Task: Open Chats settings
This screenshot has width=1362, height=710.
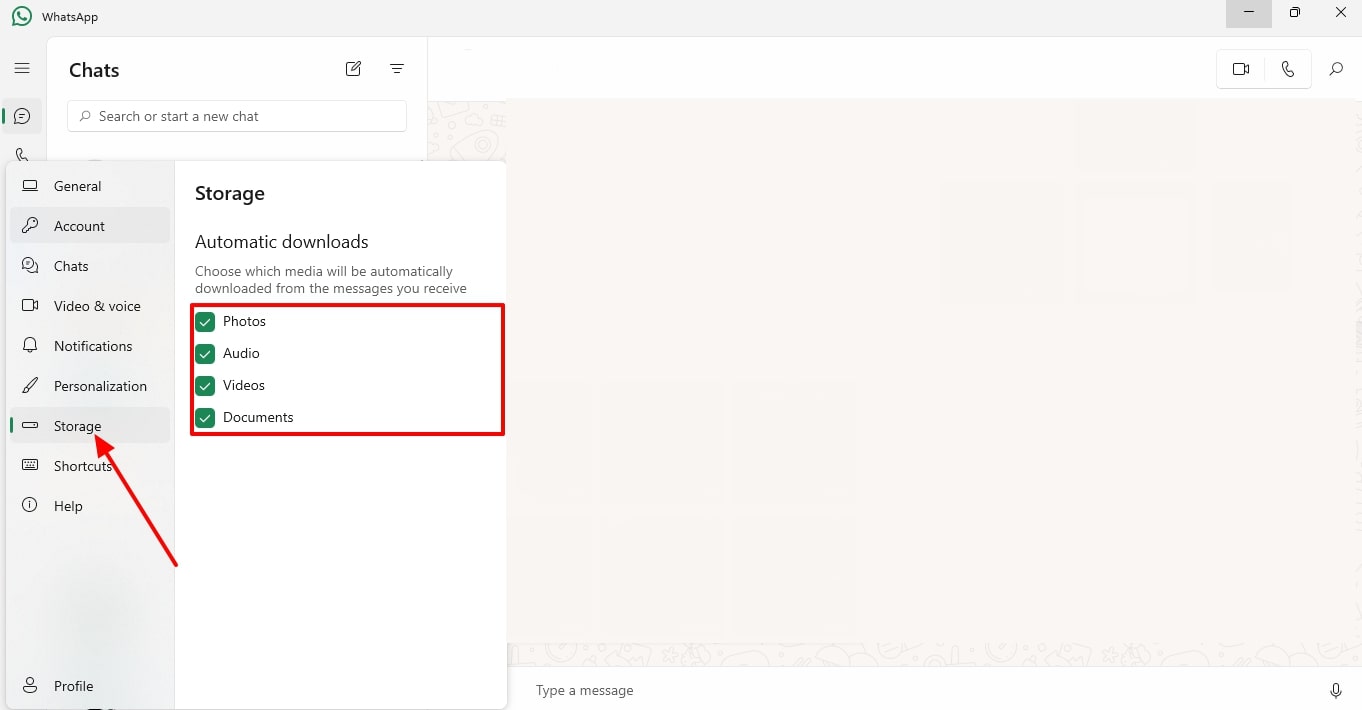Action: coord(90,266)
